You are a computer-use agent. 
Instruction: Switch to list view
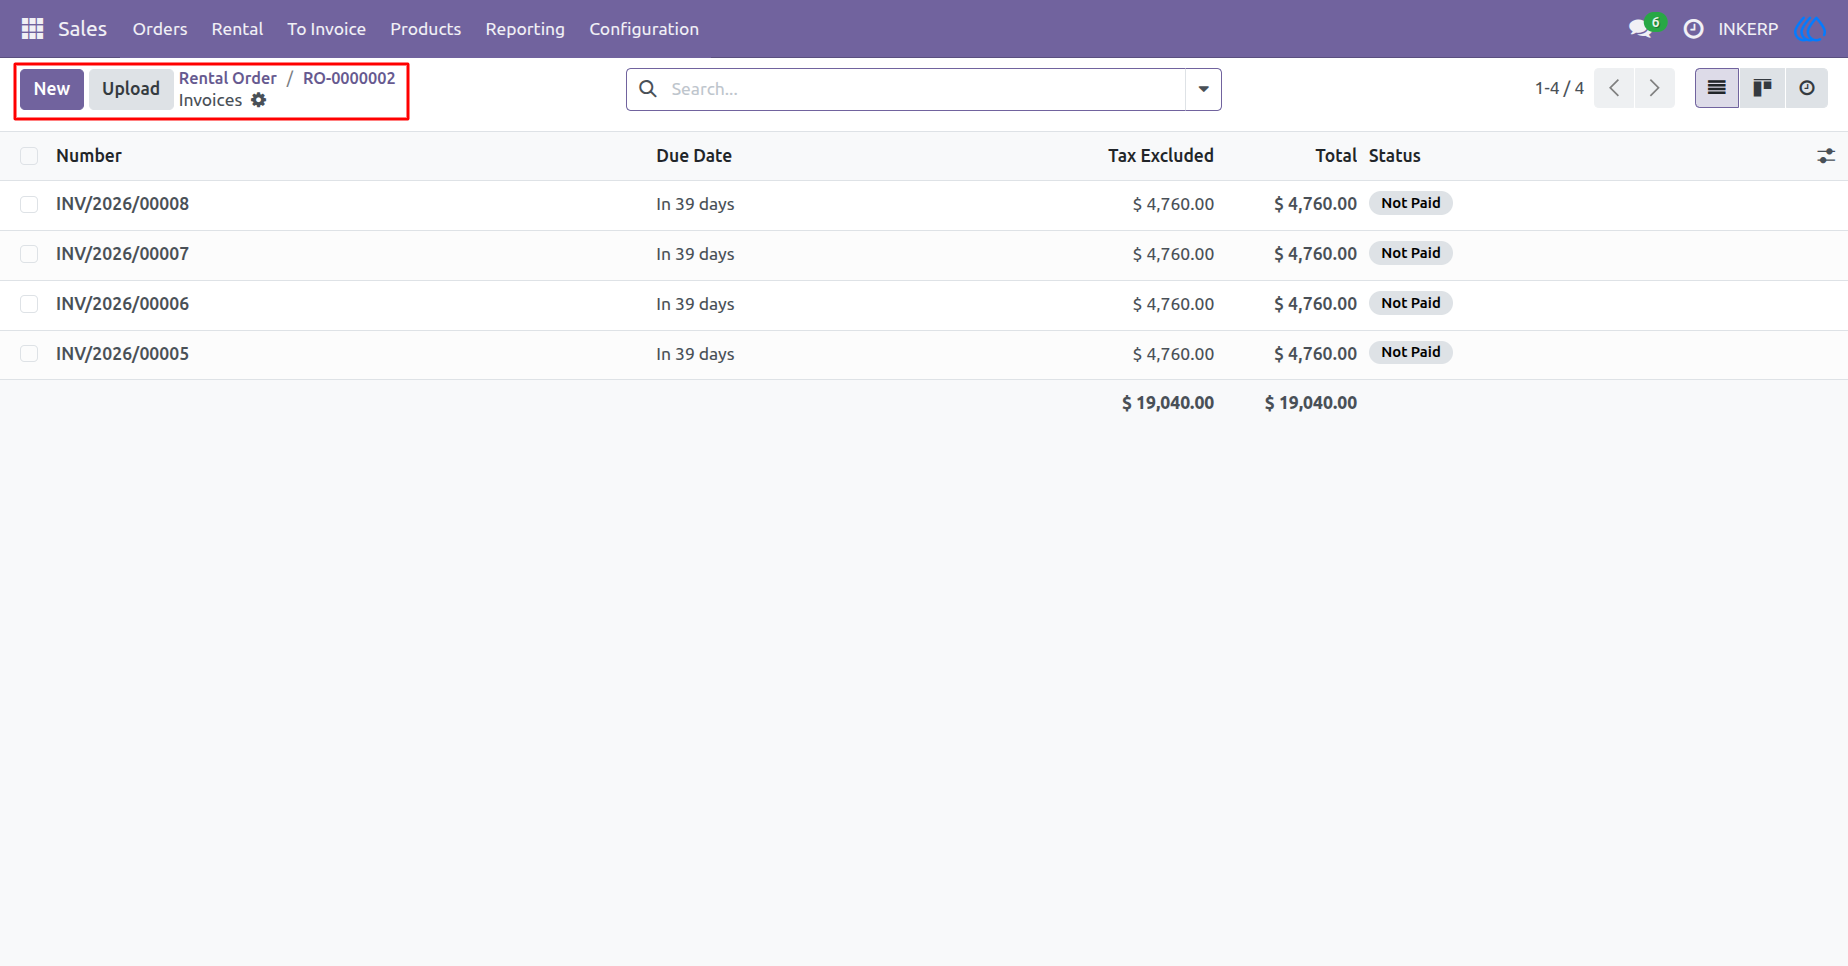pyautogui.click(x=1717, y=88)
